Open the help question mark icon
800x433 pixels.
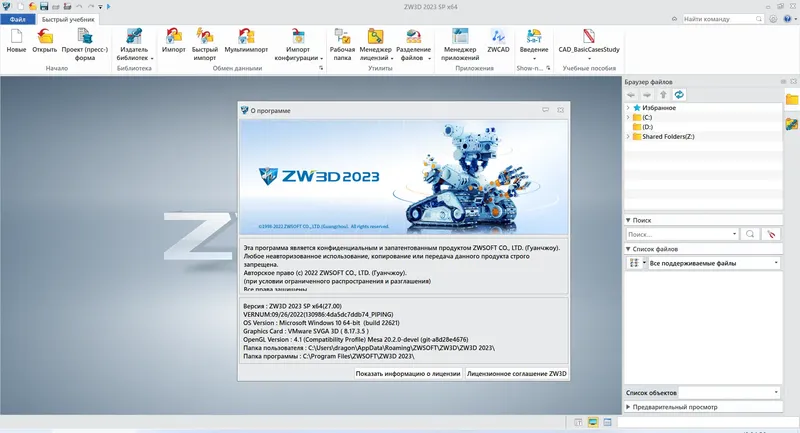787,19
